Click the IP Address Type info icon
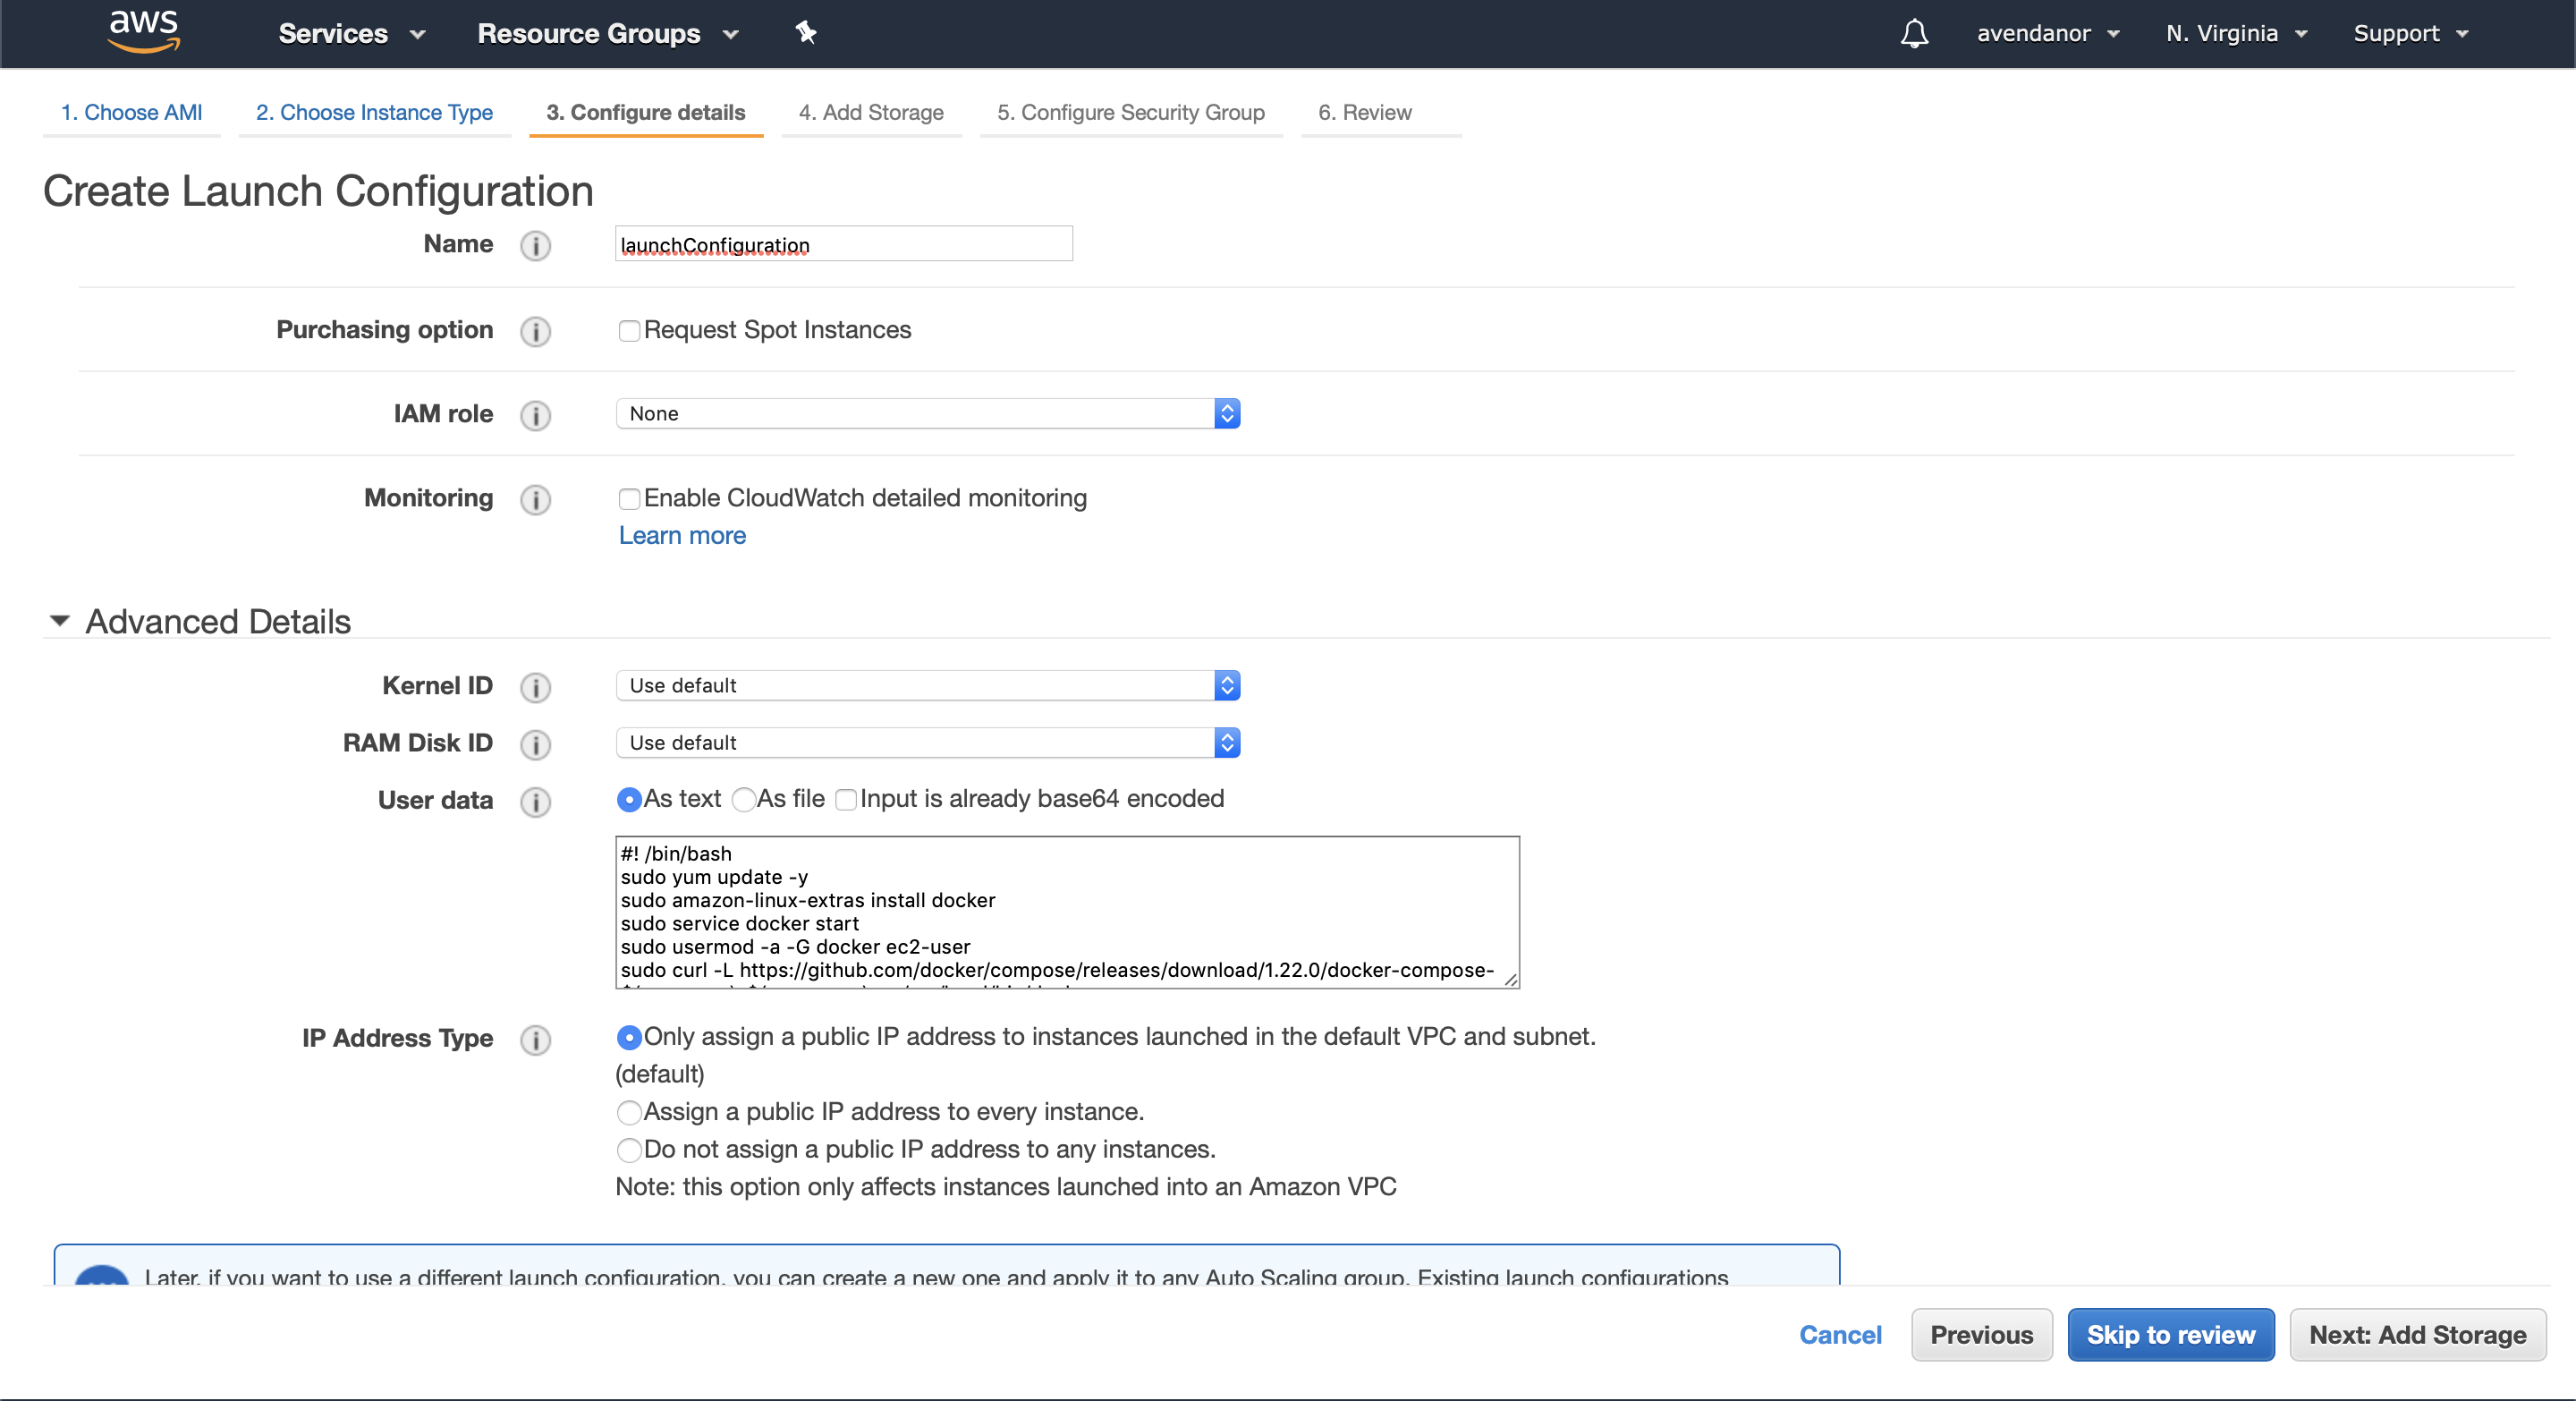2576x1401 pixels. pyautogui.click(x=535, y=1040)
